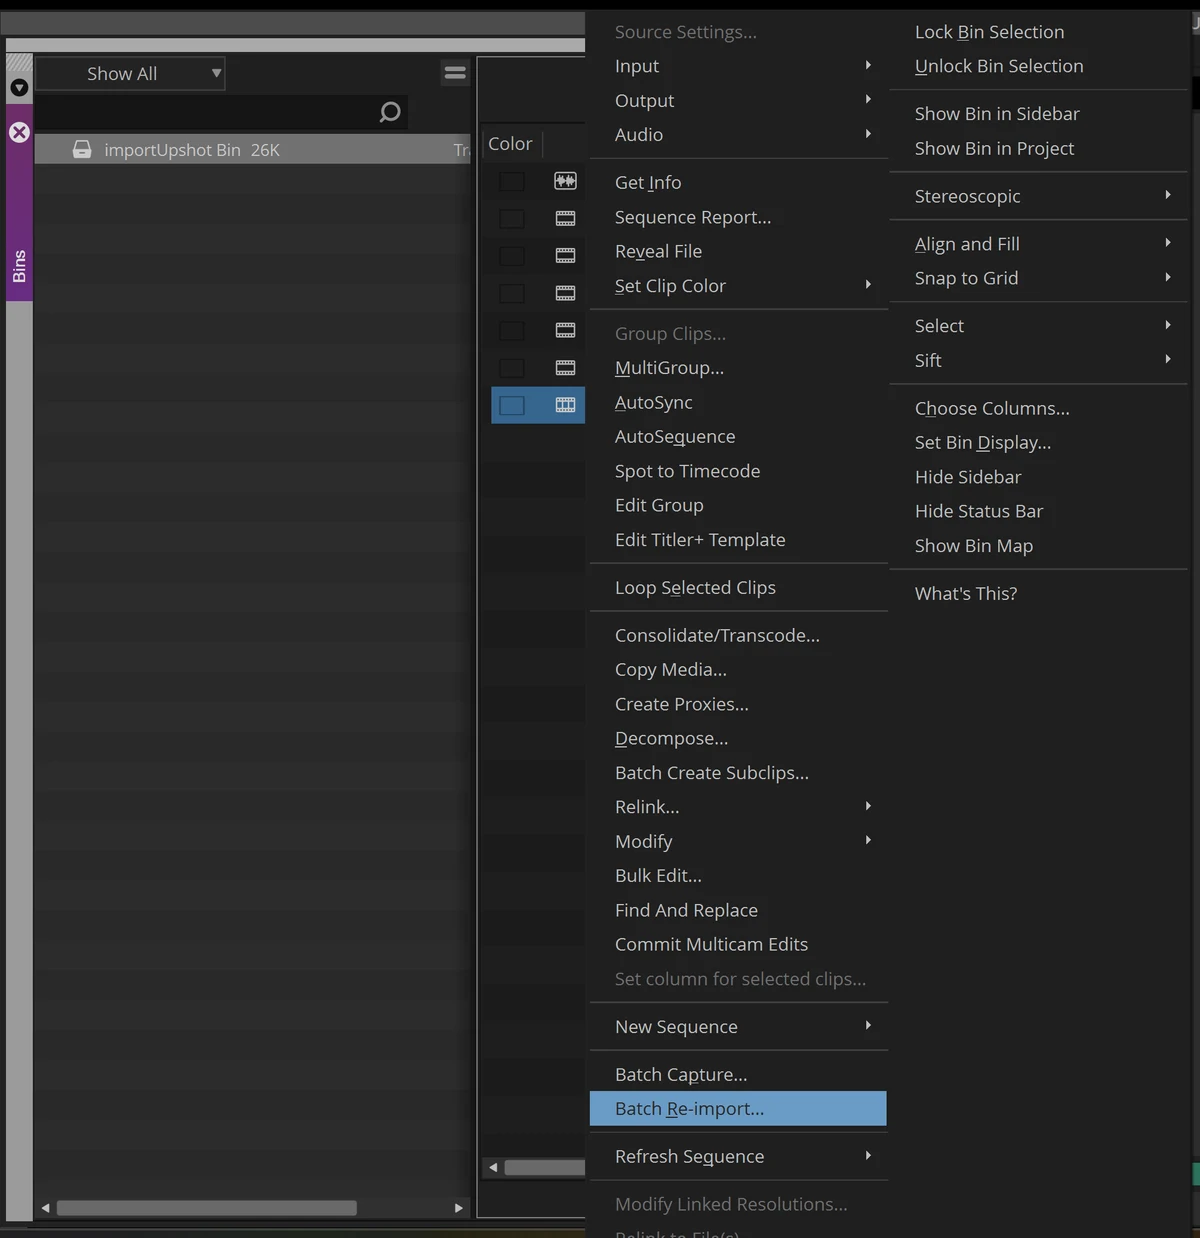Select the importUpshot Bin row

click(x=252, y=150)
